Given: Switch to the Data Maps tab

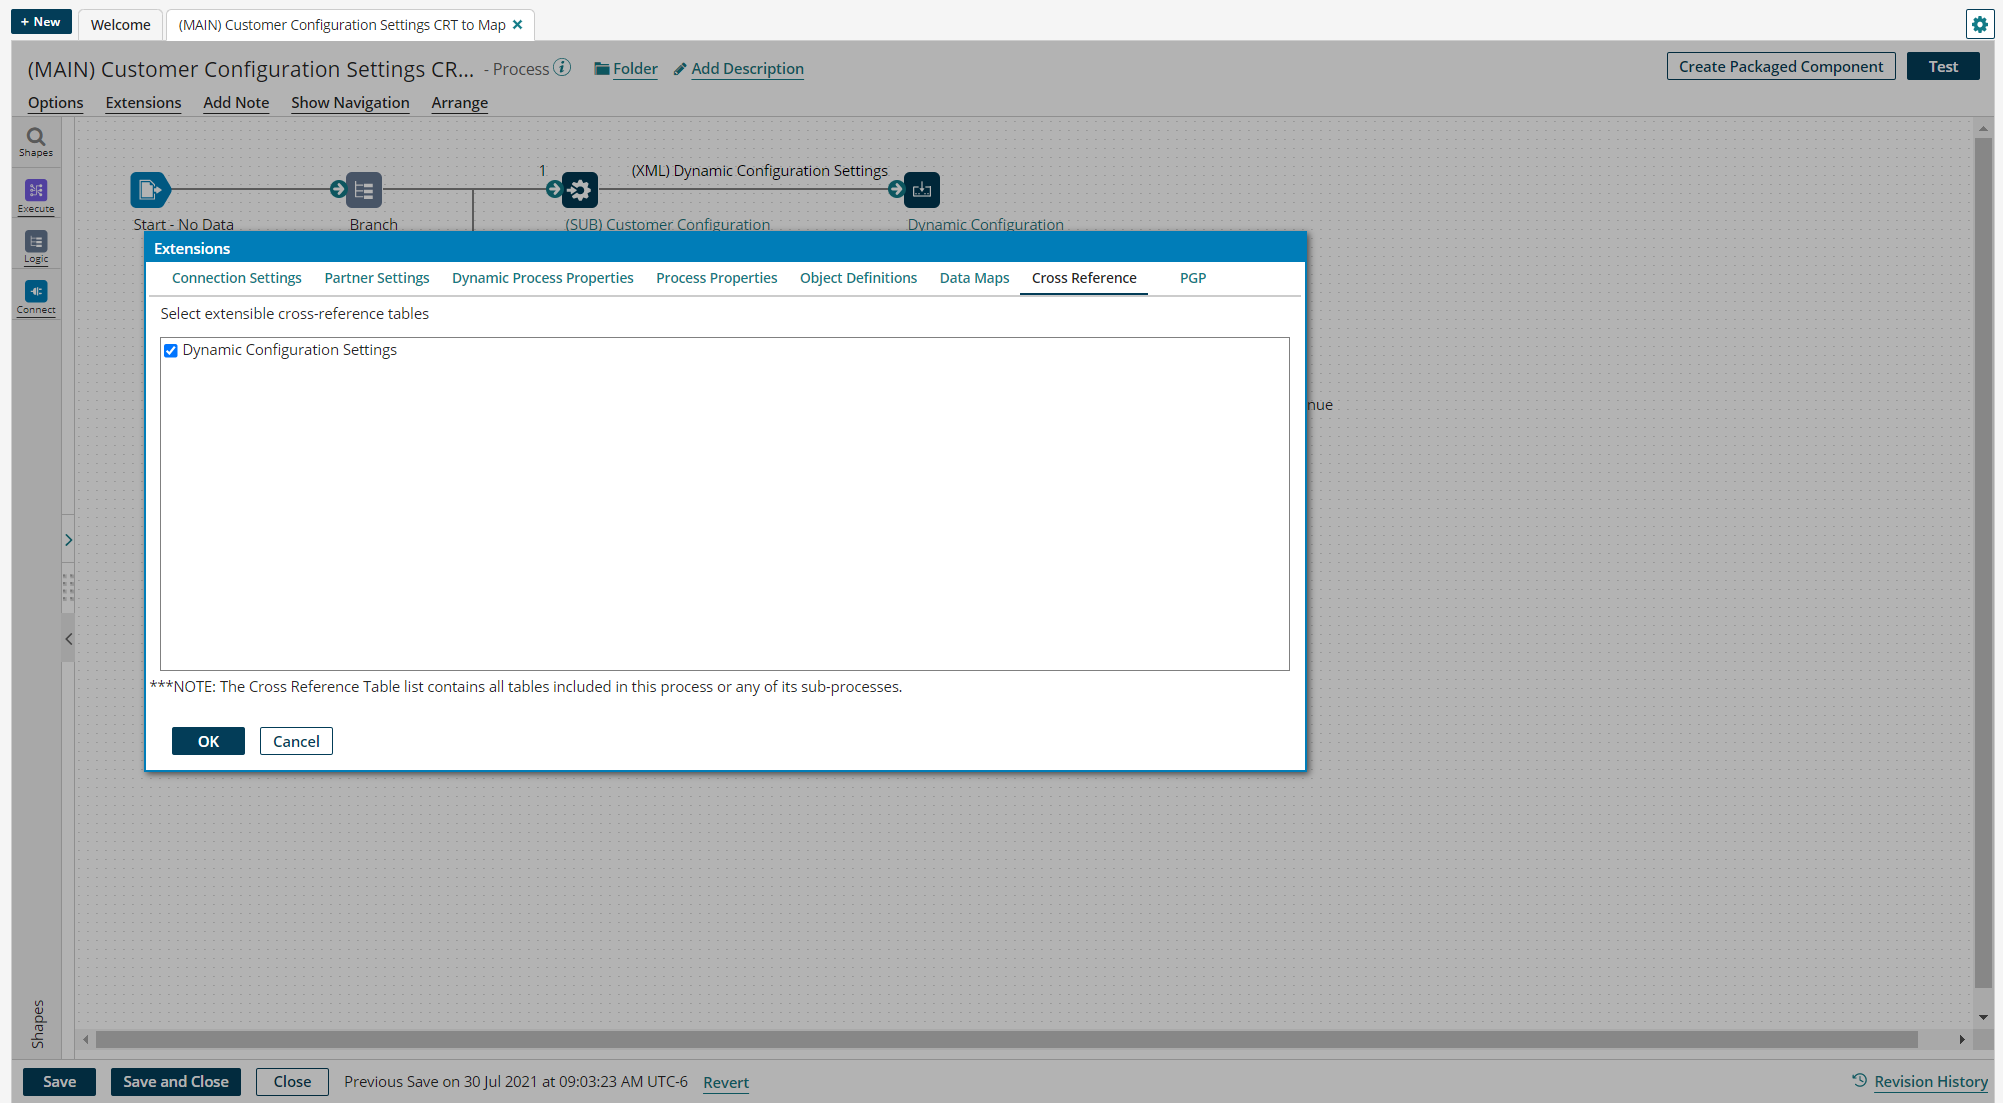Looking at the screenshot, I should coord(973,278).
